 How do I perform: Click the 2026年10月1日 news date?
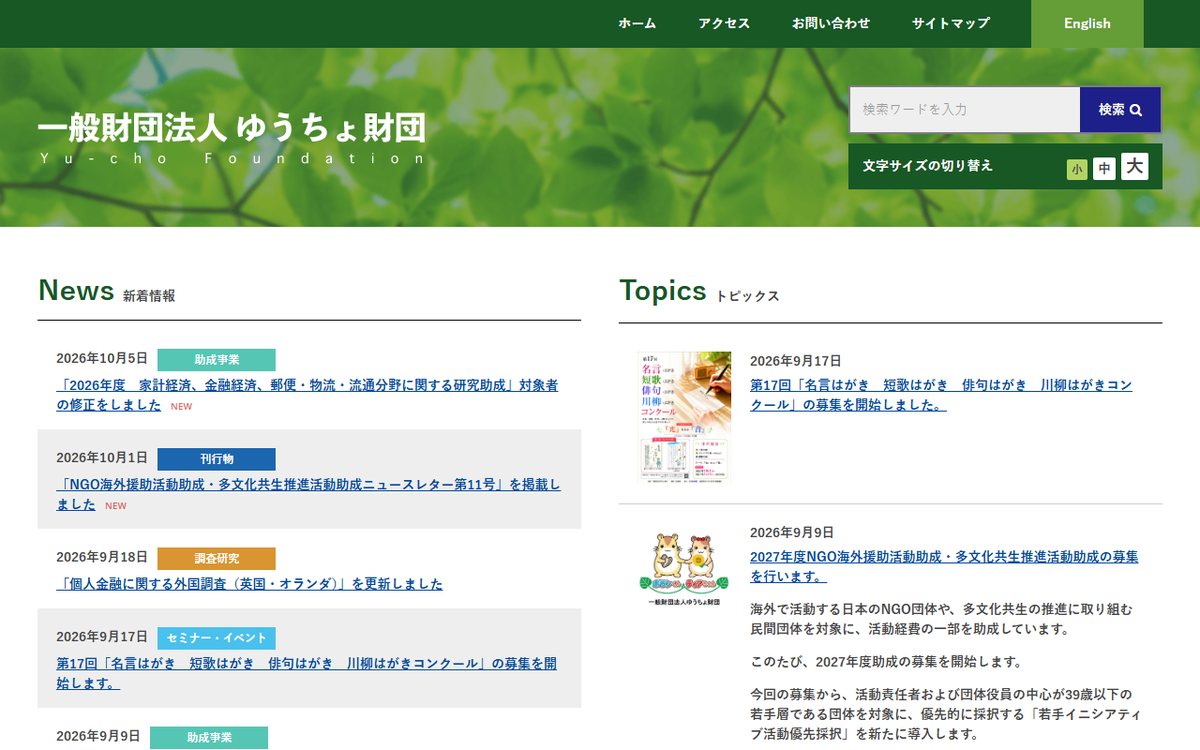point(102,457)
